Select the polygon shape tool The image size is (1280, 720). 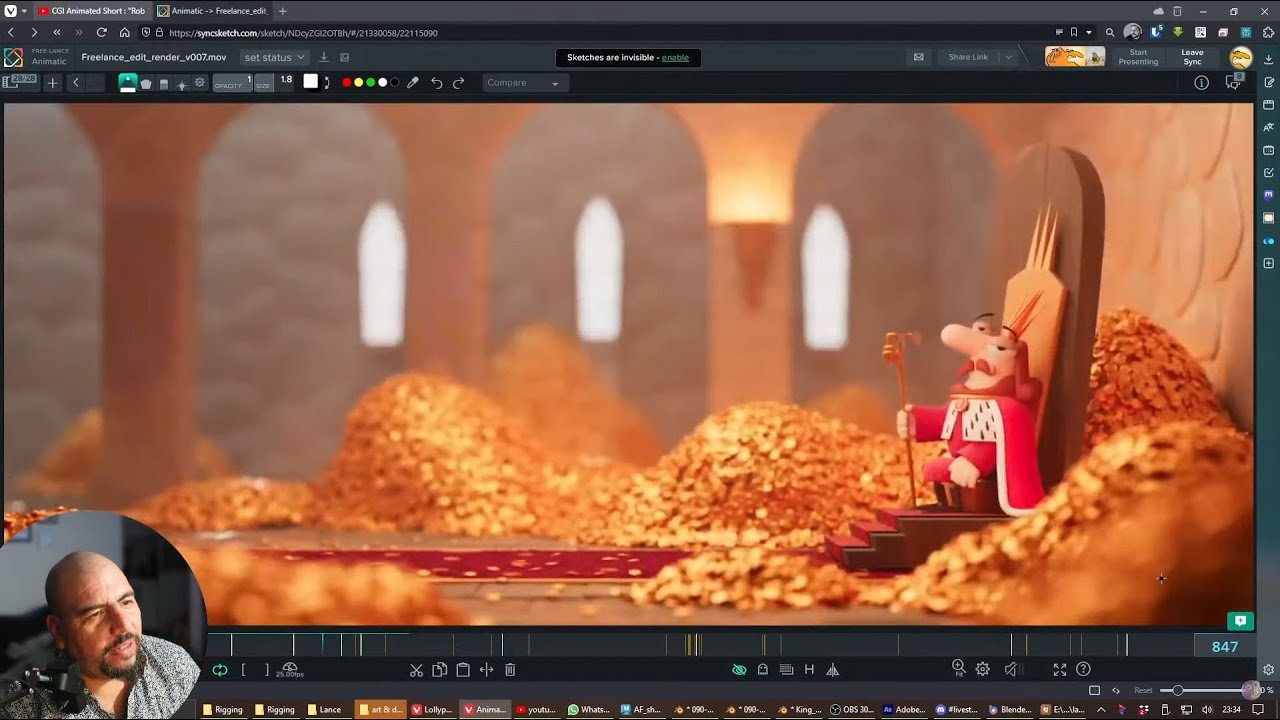click(146, 83)
